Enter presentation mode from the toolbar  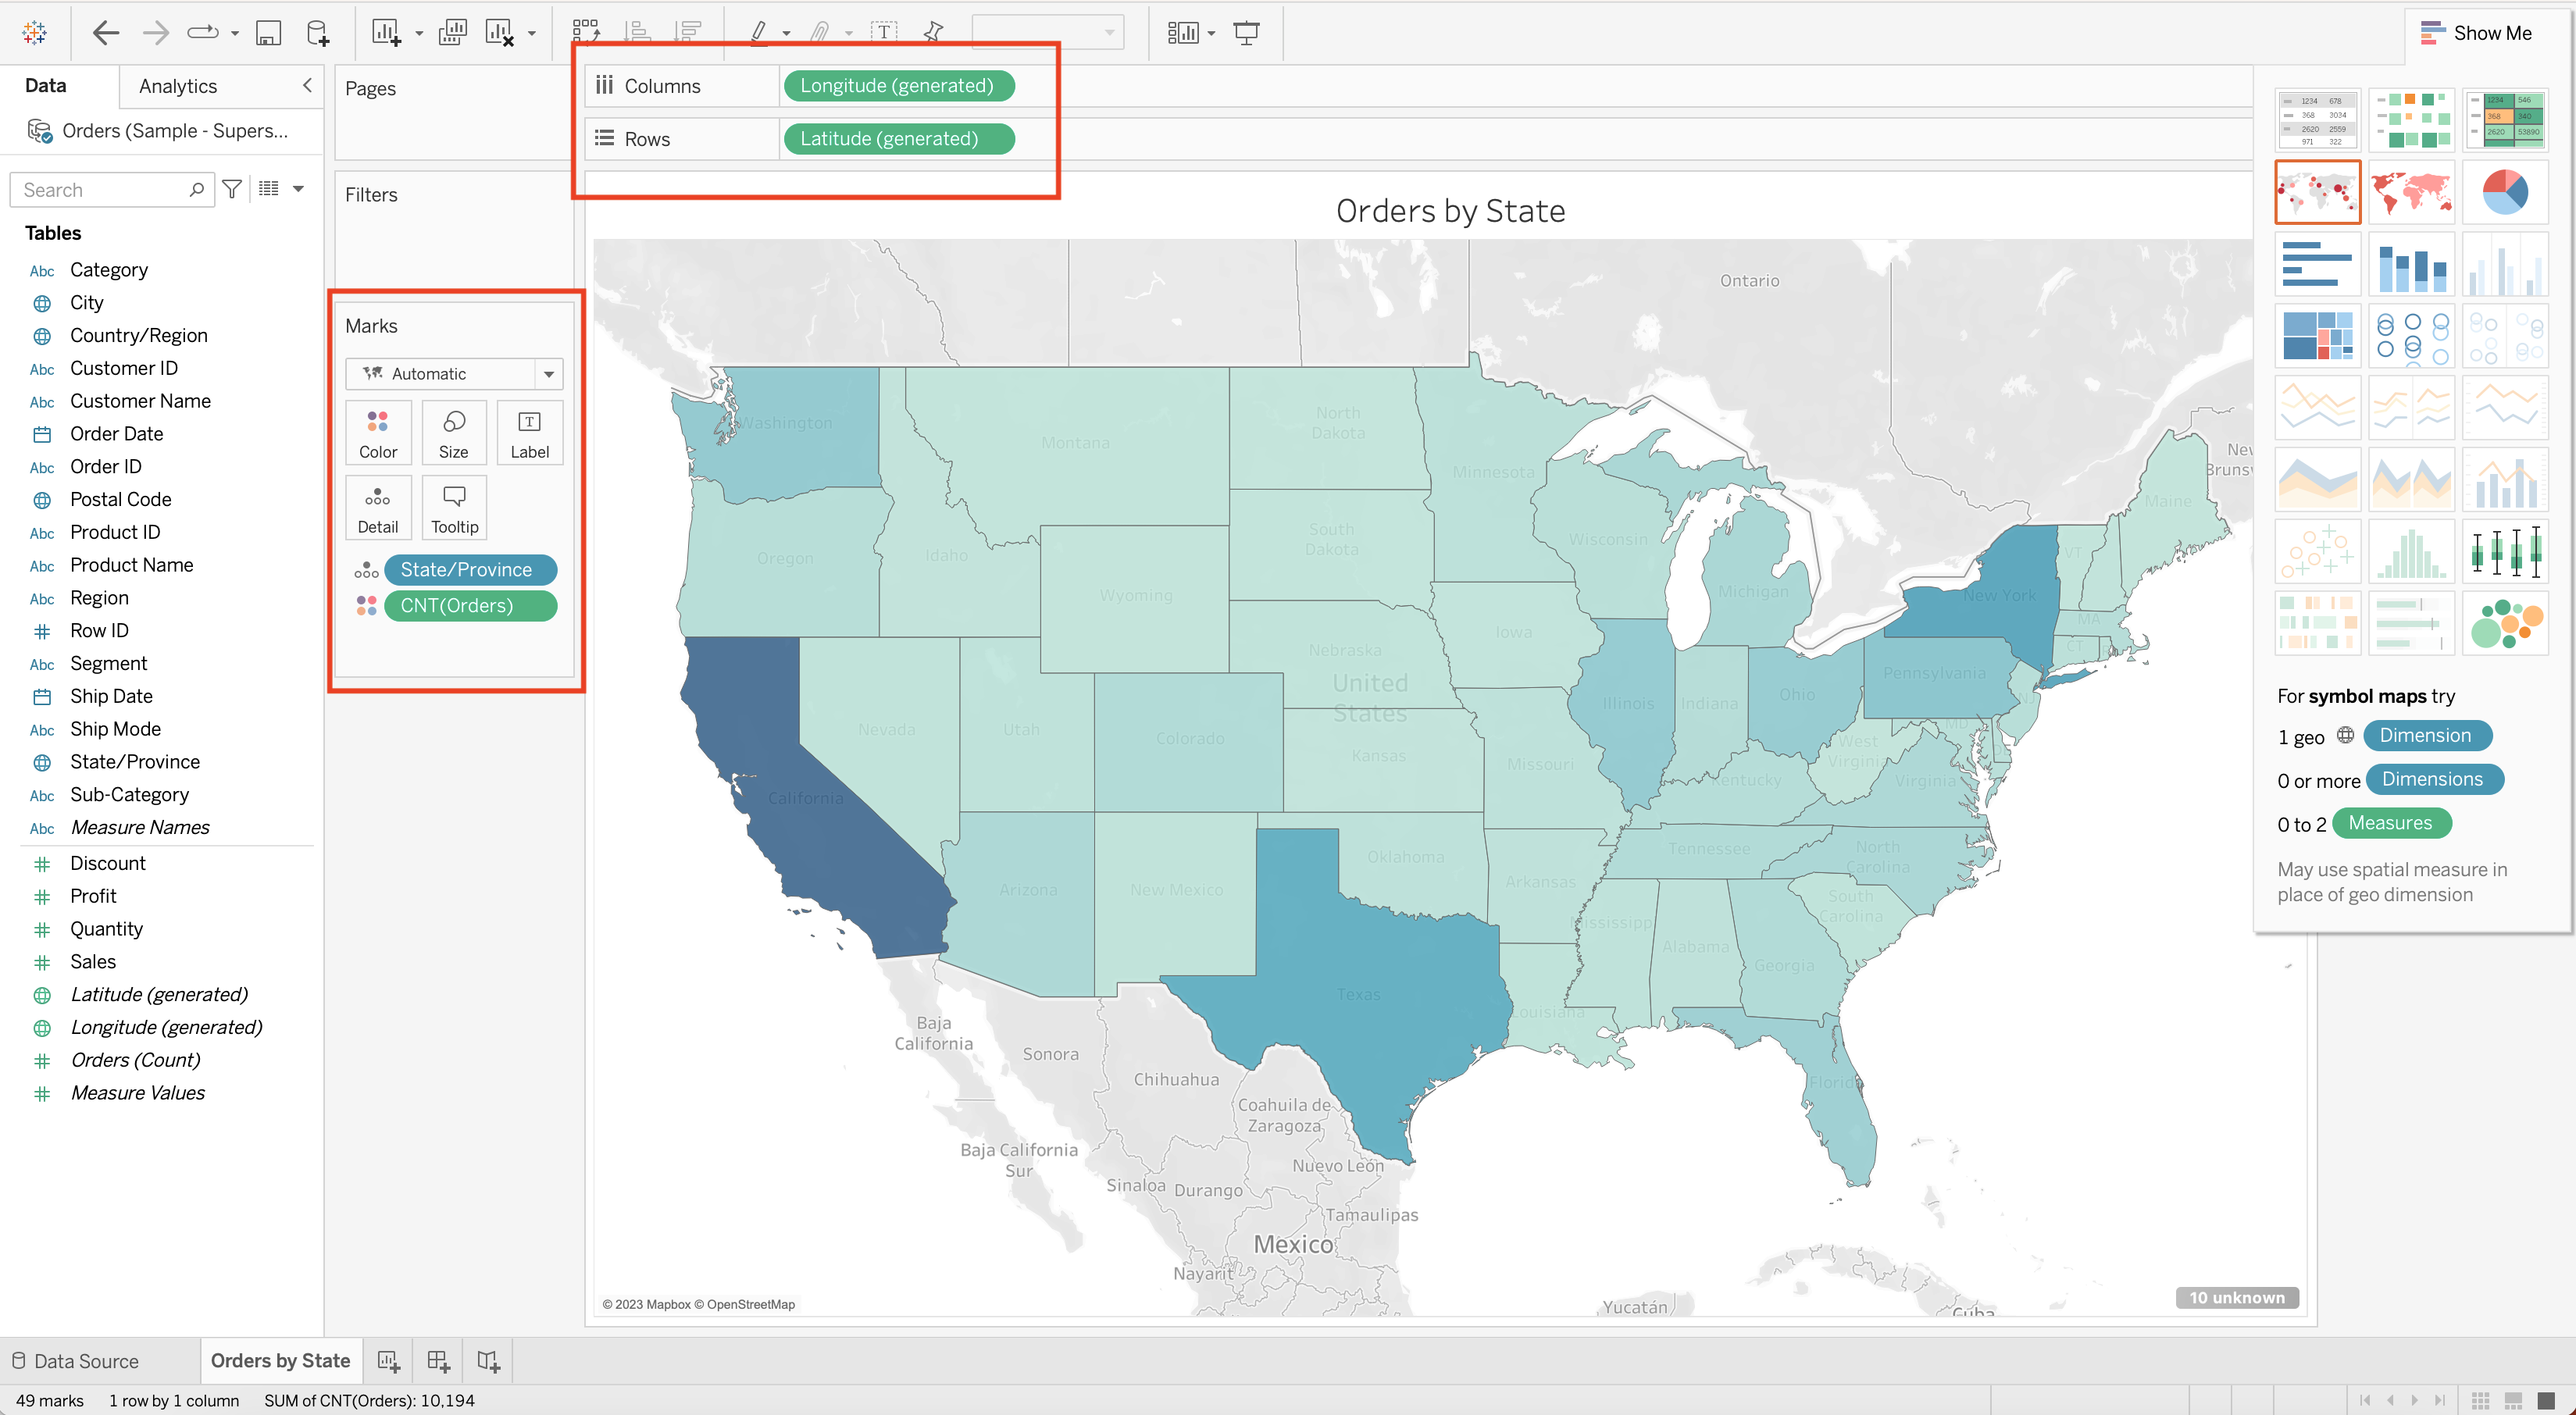point(1246,32)
